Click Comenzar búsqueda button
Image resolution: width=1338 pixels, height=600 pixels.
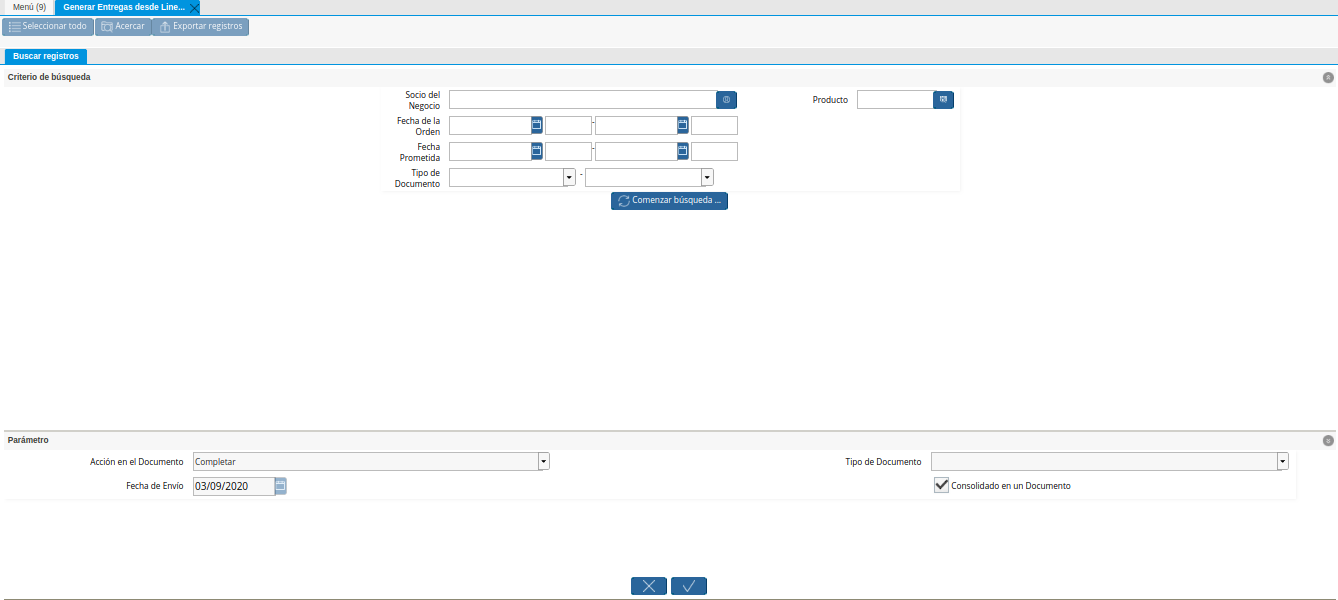pos(669,200)
